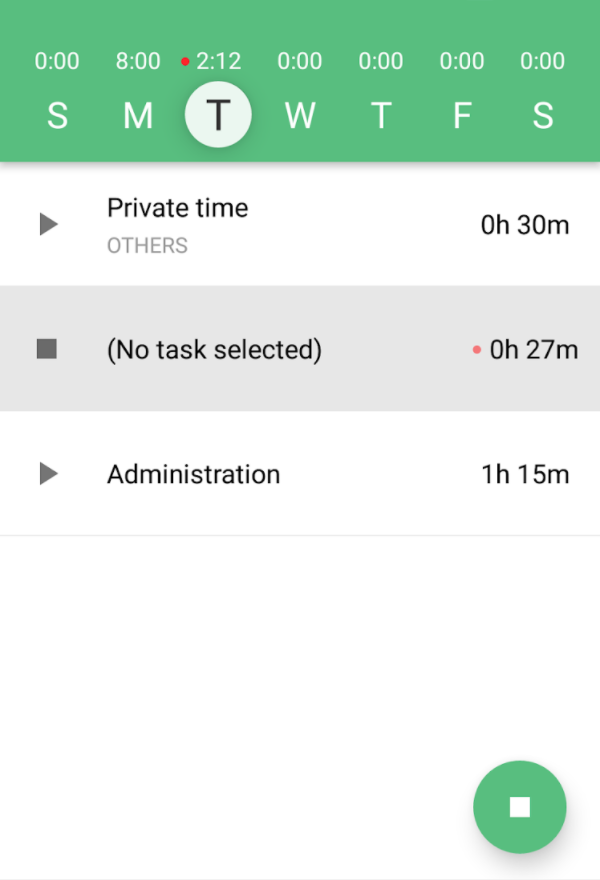The width and height of the screenshot is (600, 880).
Task: Select Sunday in the week bar
Action: [x=57, y=116]
